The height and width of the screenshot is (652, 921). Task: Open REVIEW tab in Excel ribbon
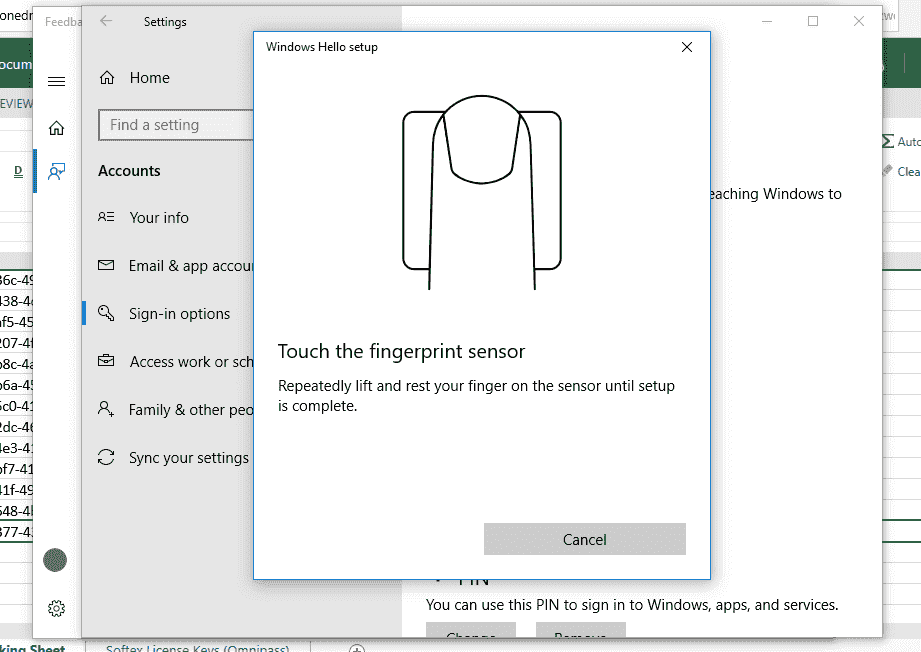(16, 104)
